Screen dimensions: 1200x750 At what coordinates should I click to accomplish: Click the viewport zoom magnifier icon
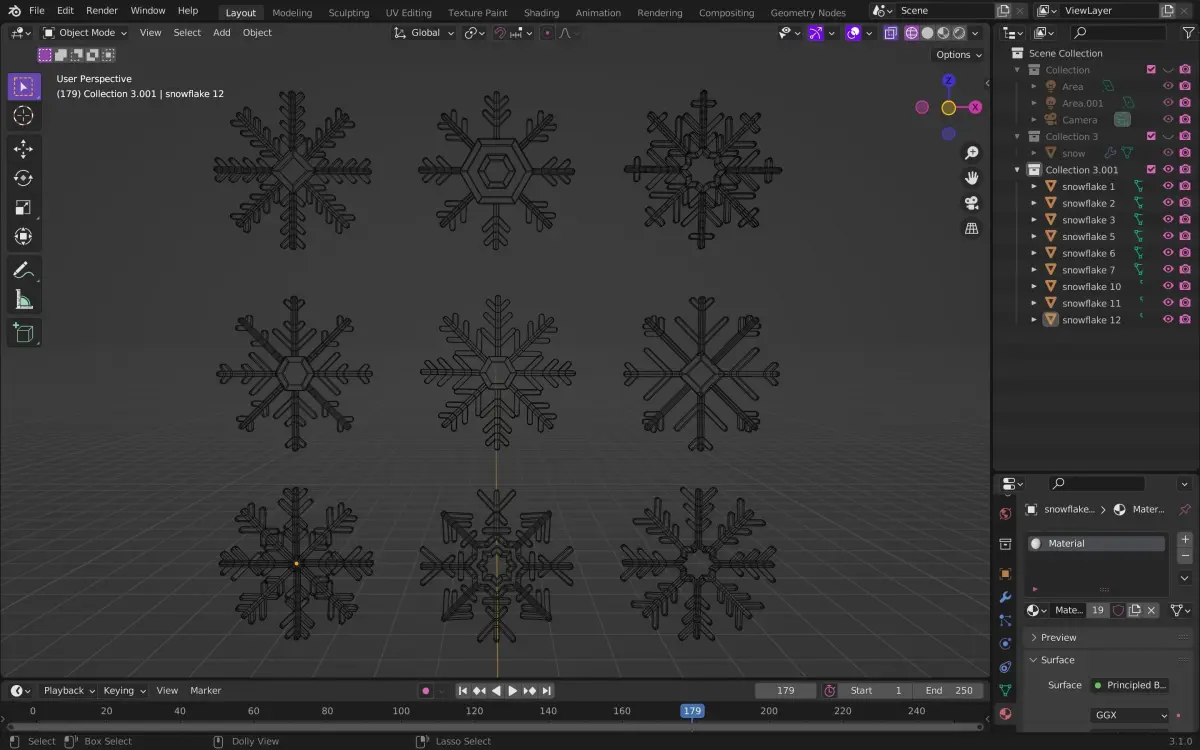(971, 153)
